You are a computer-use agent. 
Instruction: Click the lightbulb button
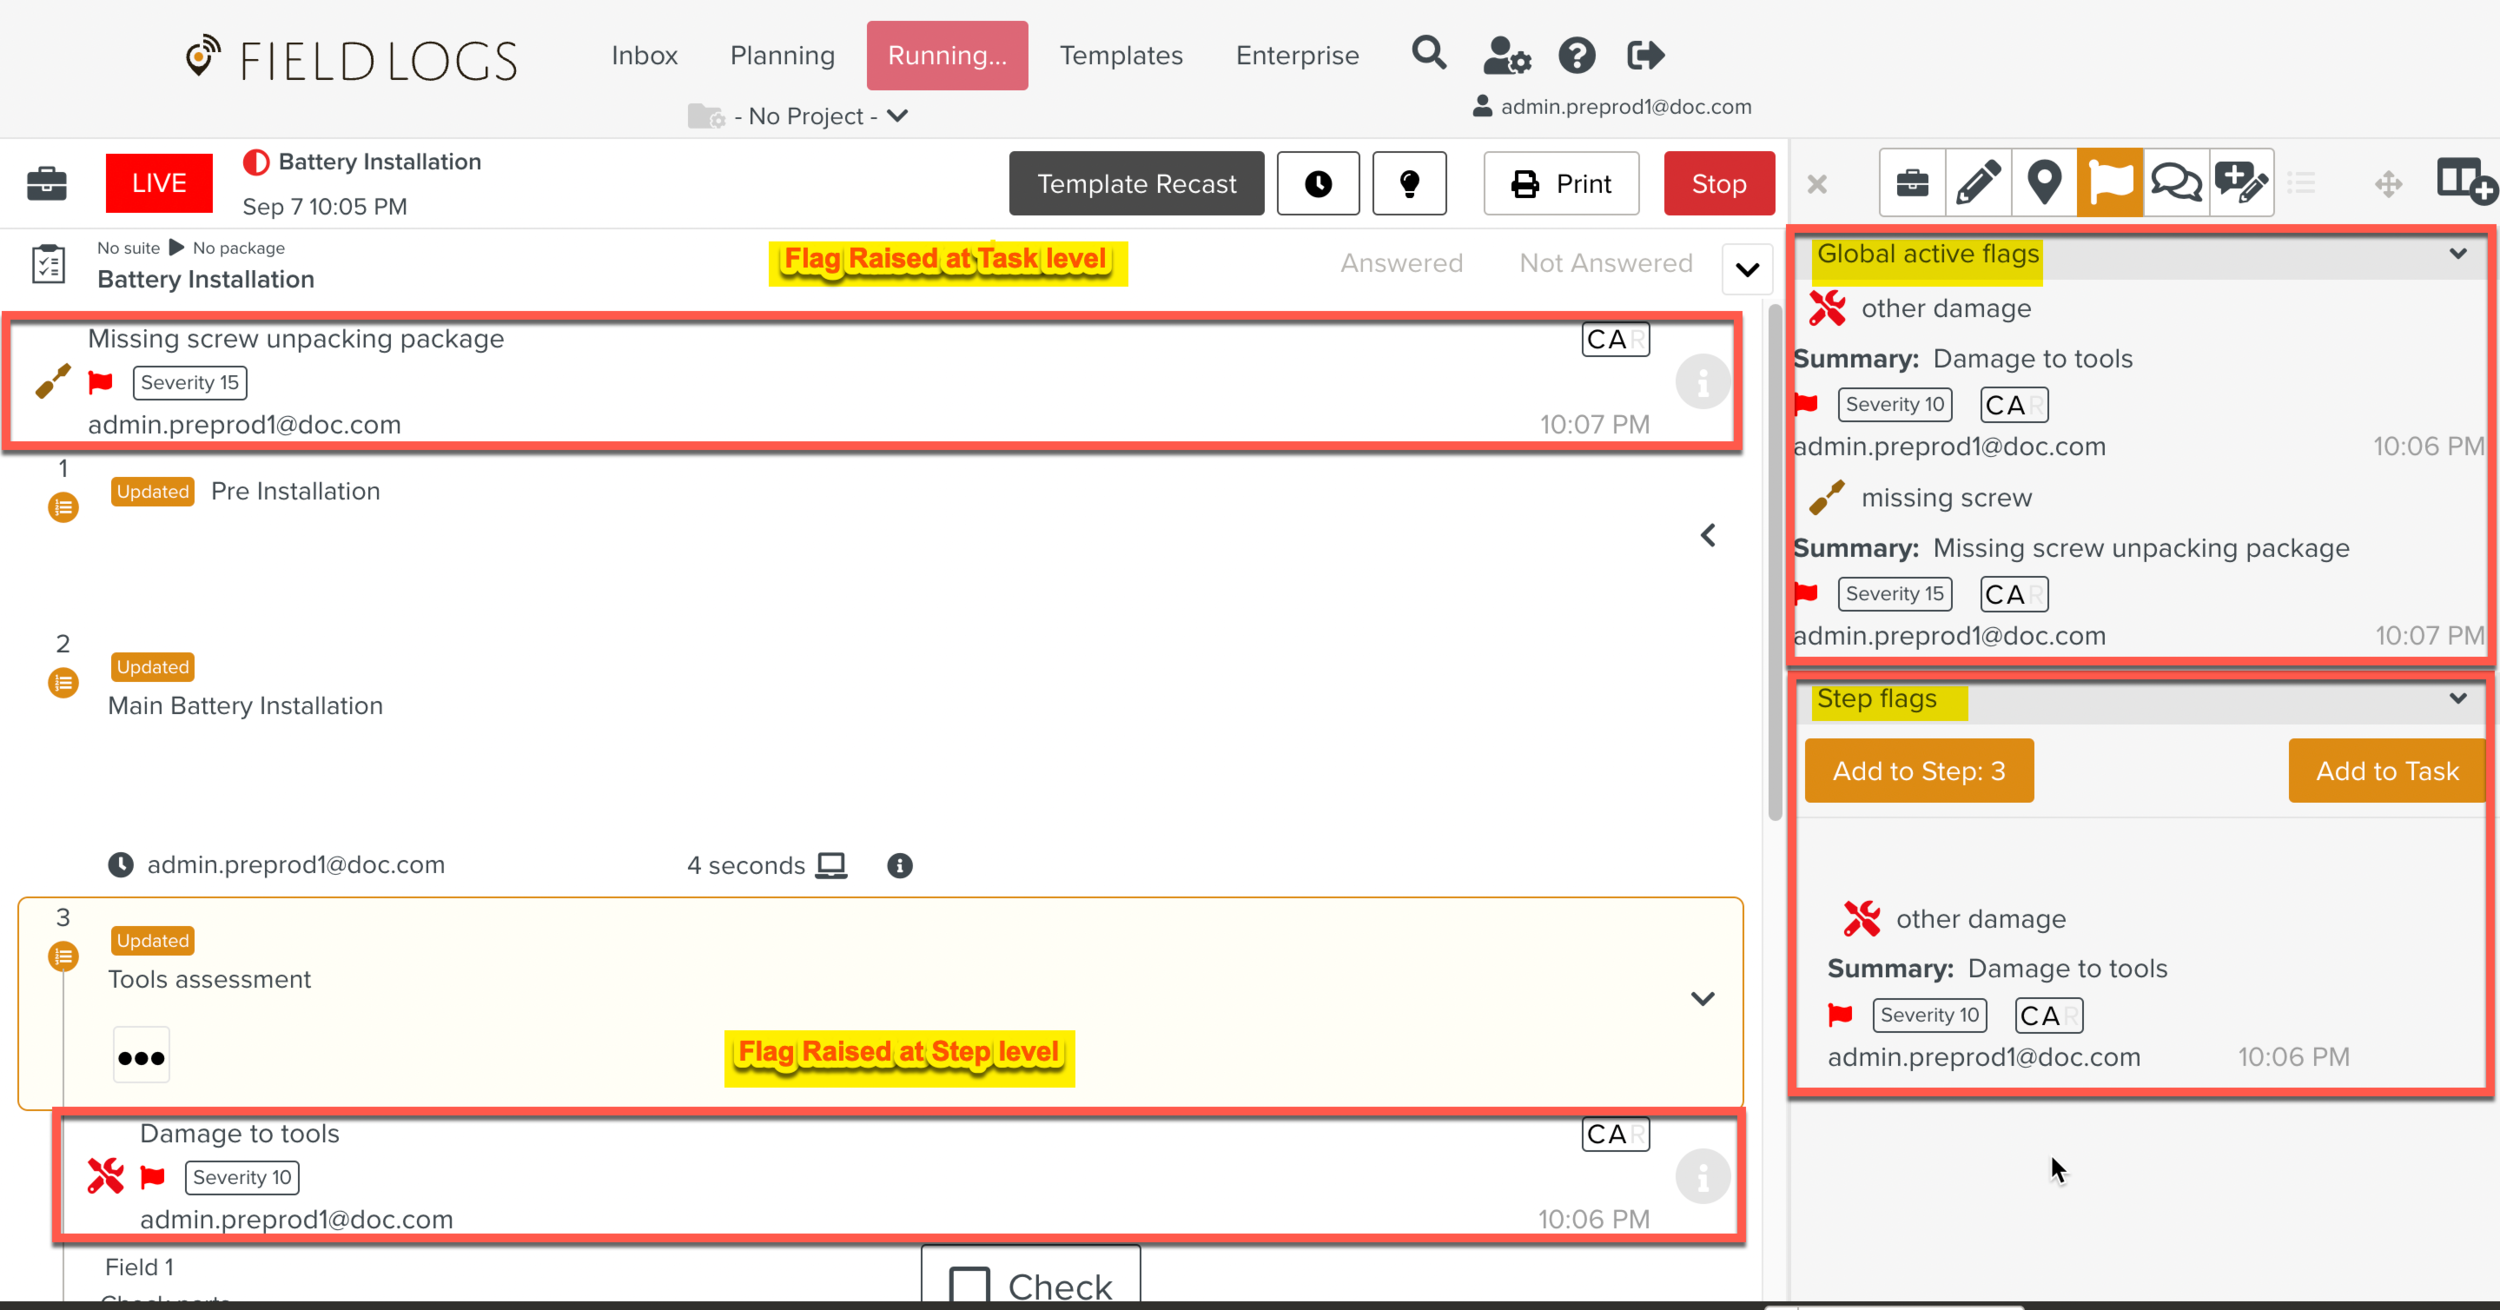(x=1409, y=184)
